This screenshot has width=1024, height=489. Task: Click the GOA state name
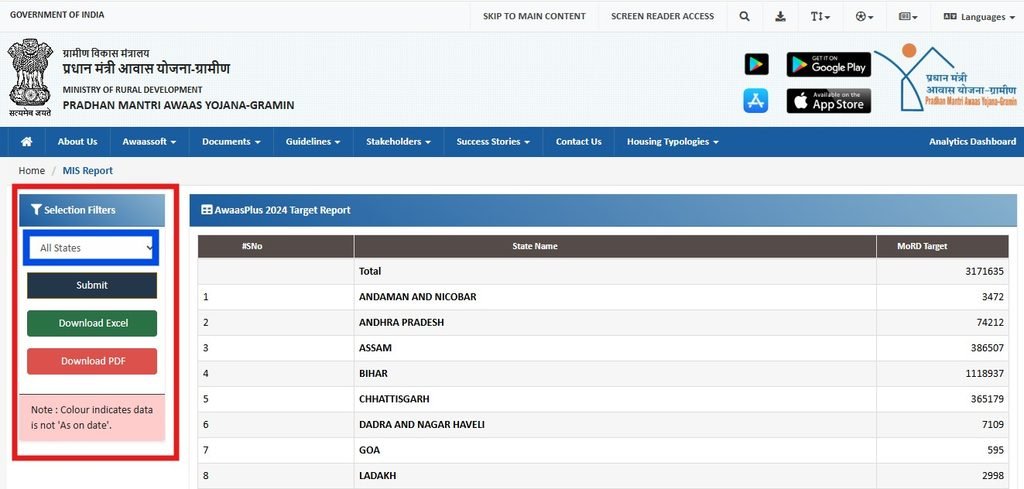point(370,450)
